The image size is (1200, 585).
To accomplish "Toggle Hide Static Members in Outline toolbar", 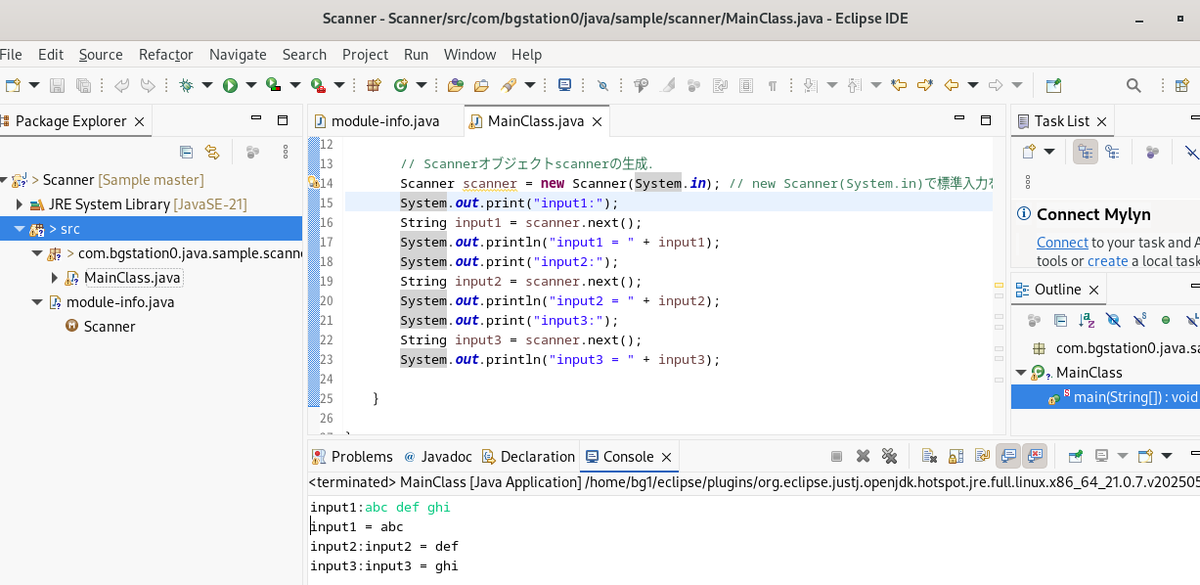I will (x=1139, y=320).
